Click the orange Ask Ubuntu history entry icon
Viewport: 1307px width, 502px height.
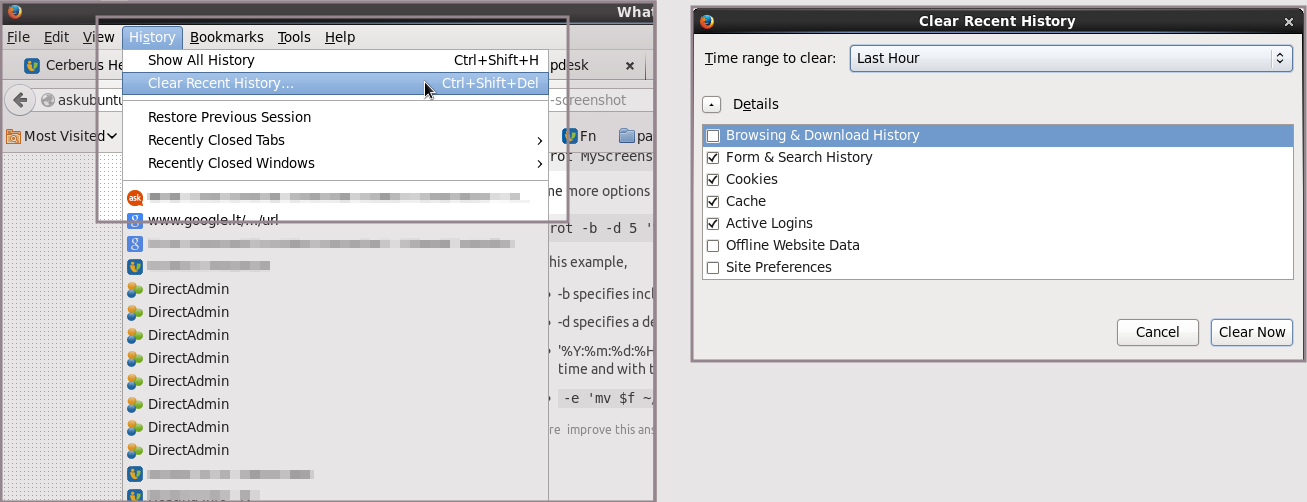coord(135,198)
